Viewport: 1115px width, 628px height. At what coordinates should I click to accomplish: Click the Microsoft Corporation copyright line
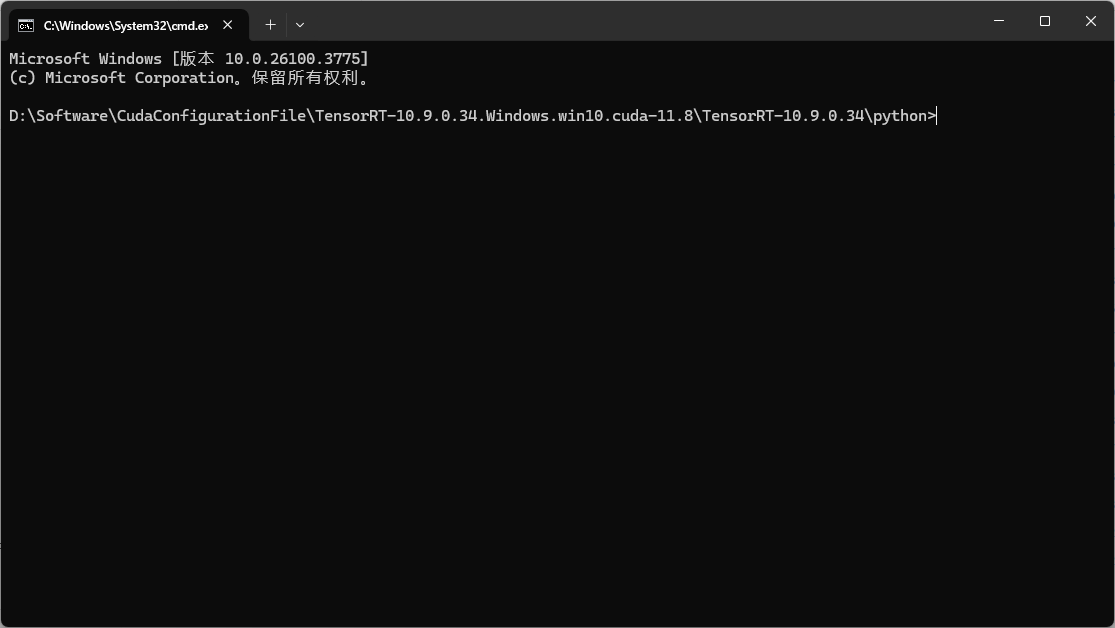[x=188, y=77]
